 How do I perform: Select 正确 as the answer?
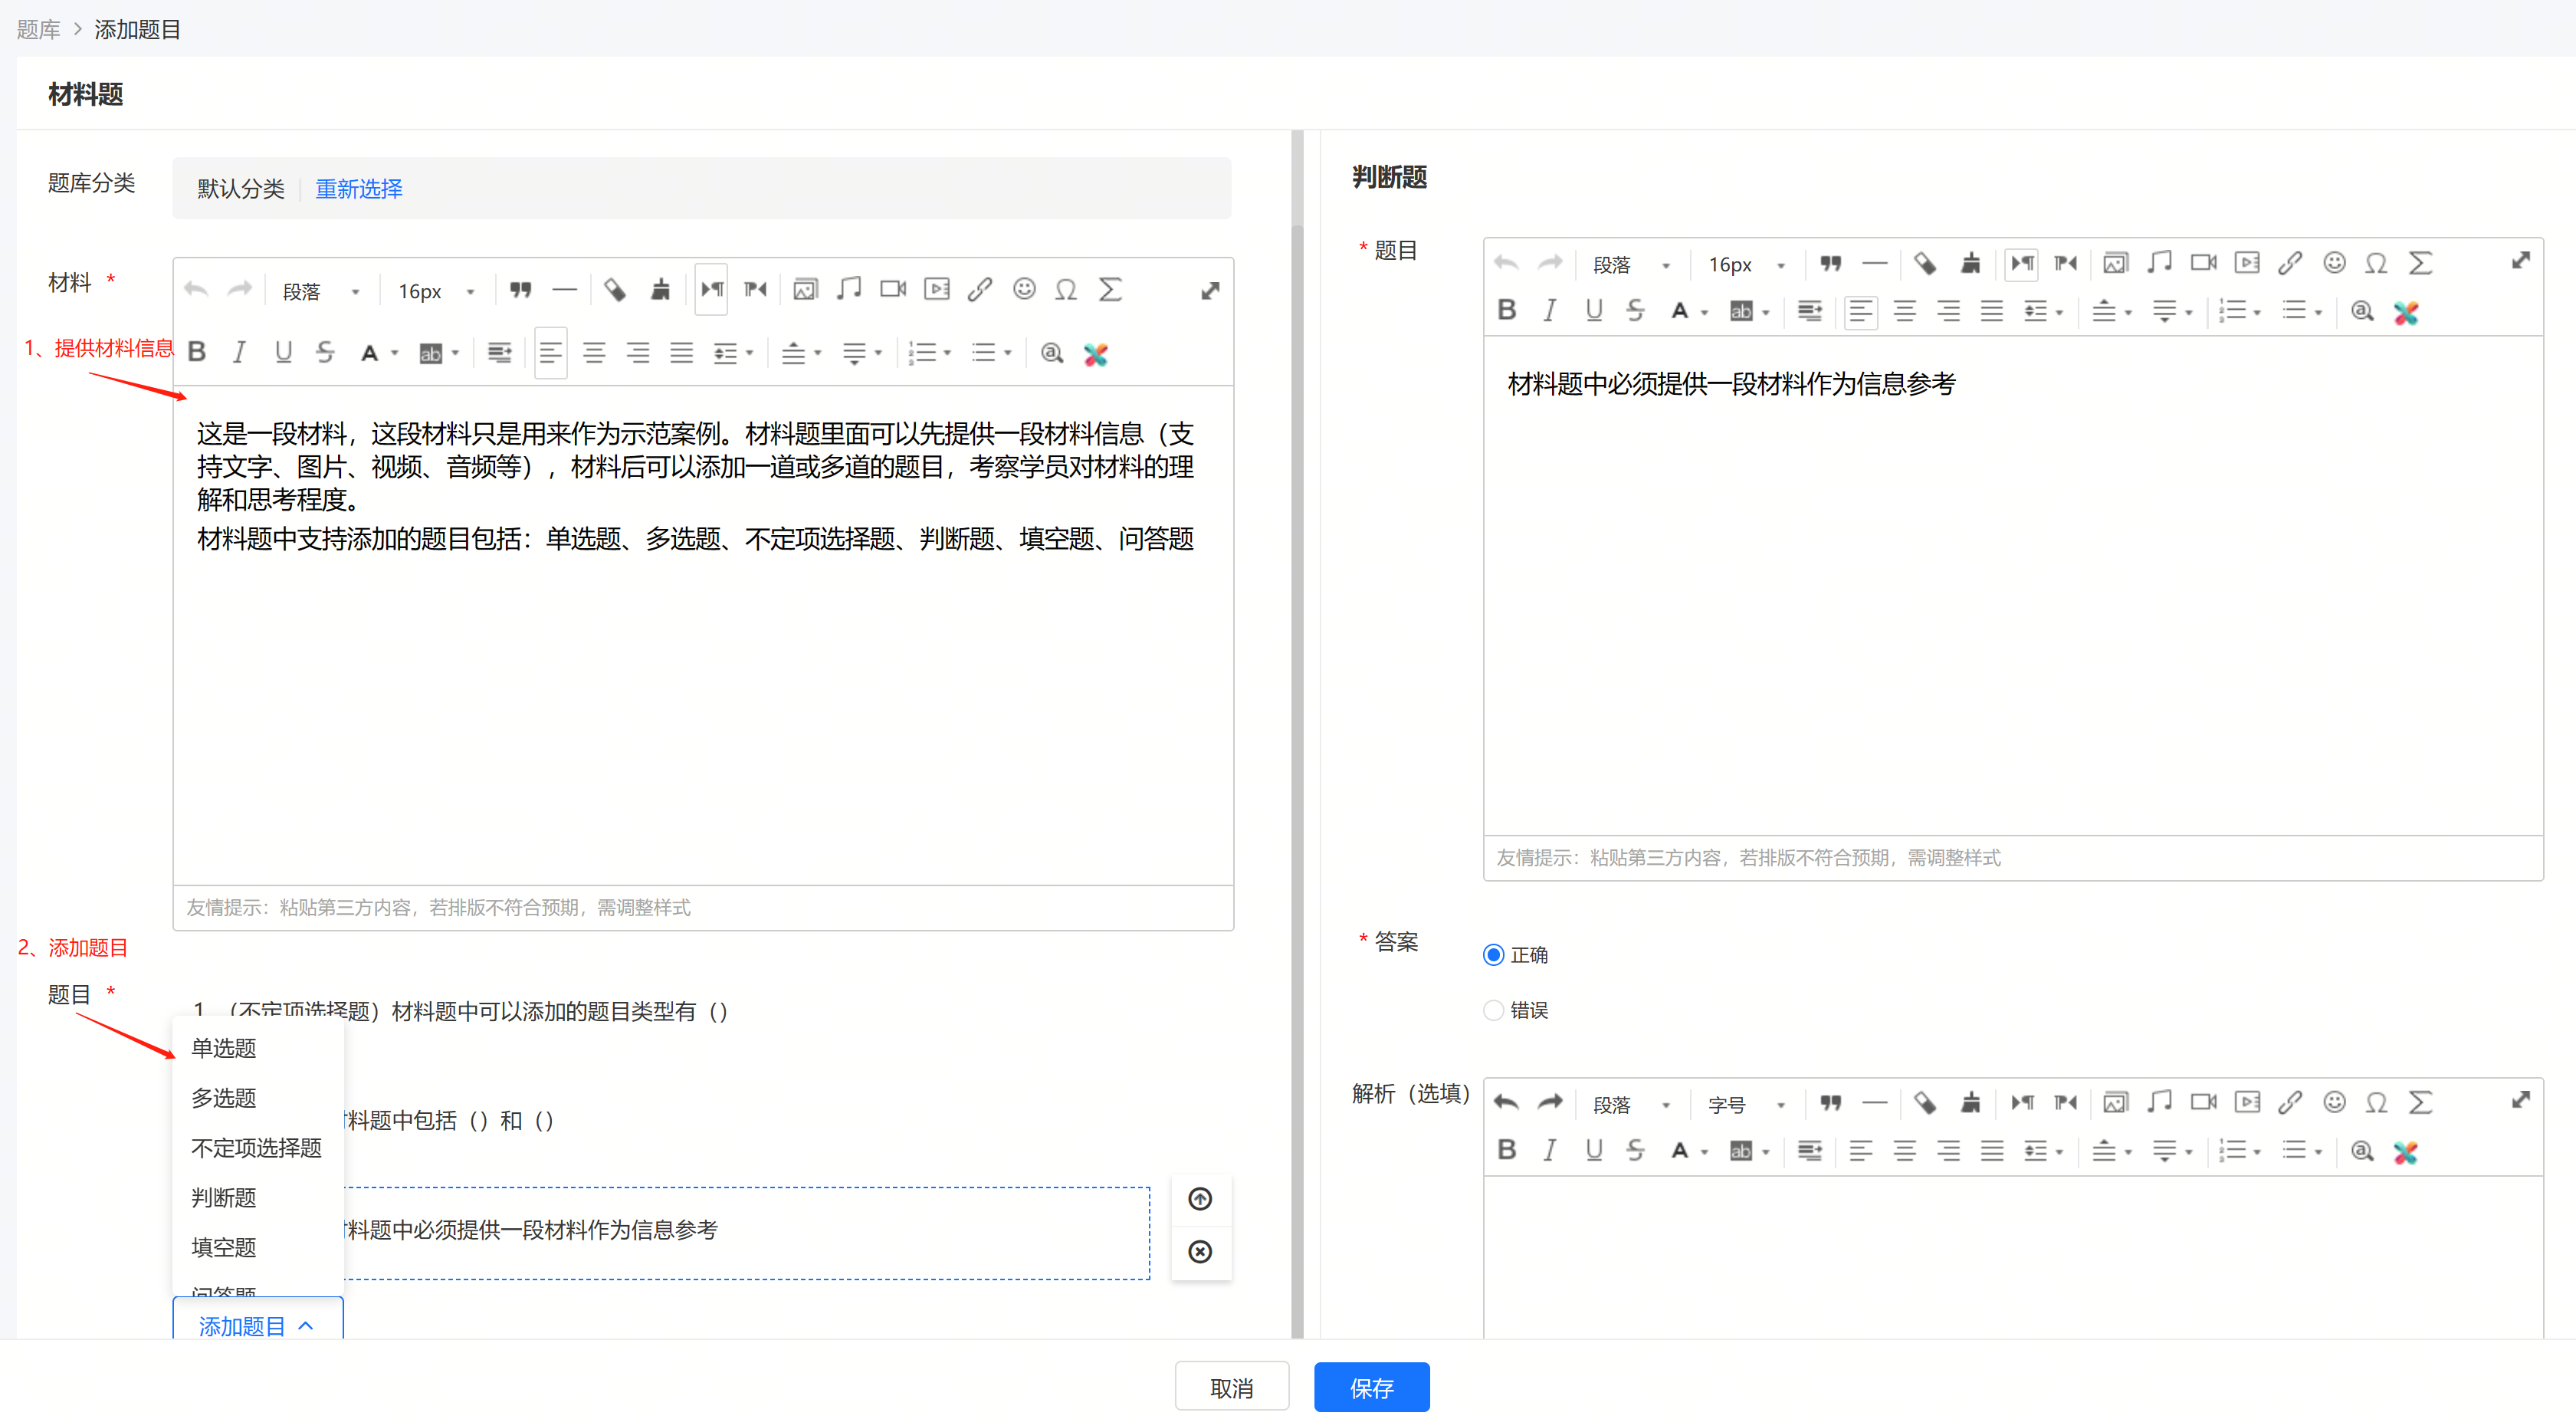(1493, 955)
